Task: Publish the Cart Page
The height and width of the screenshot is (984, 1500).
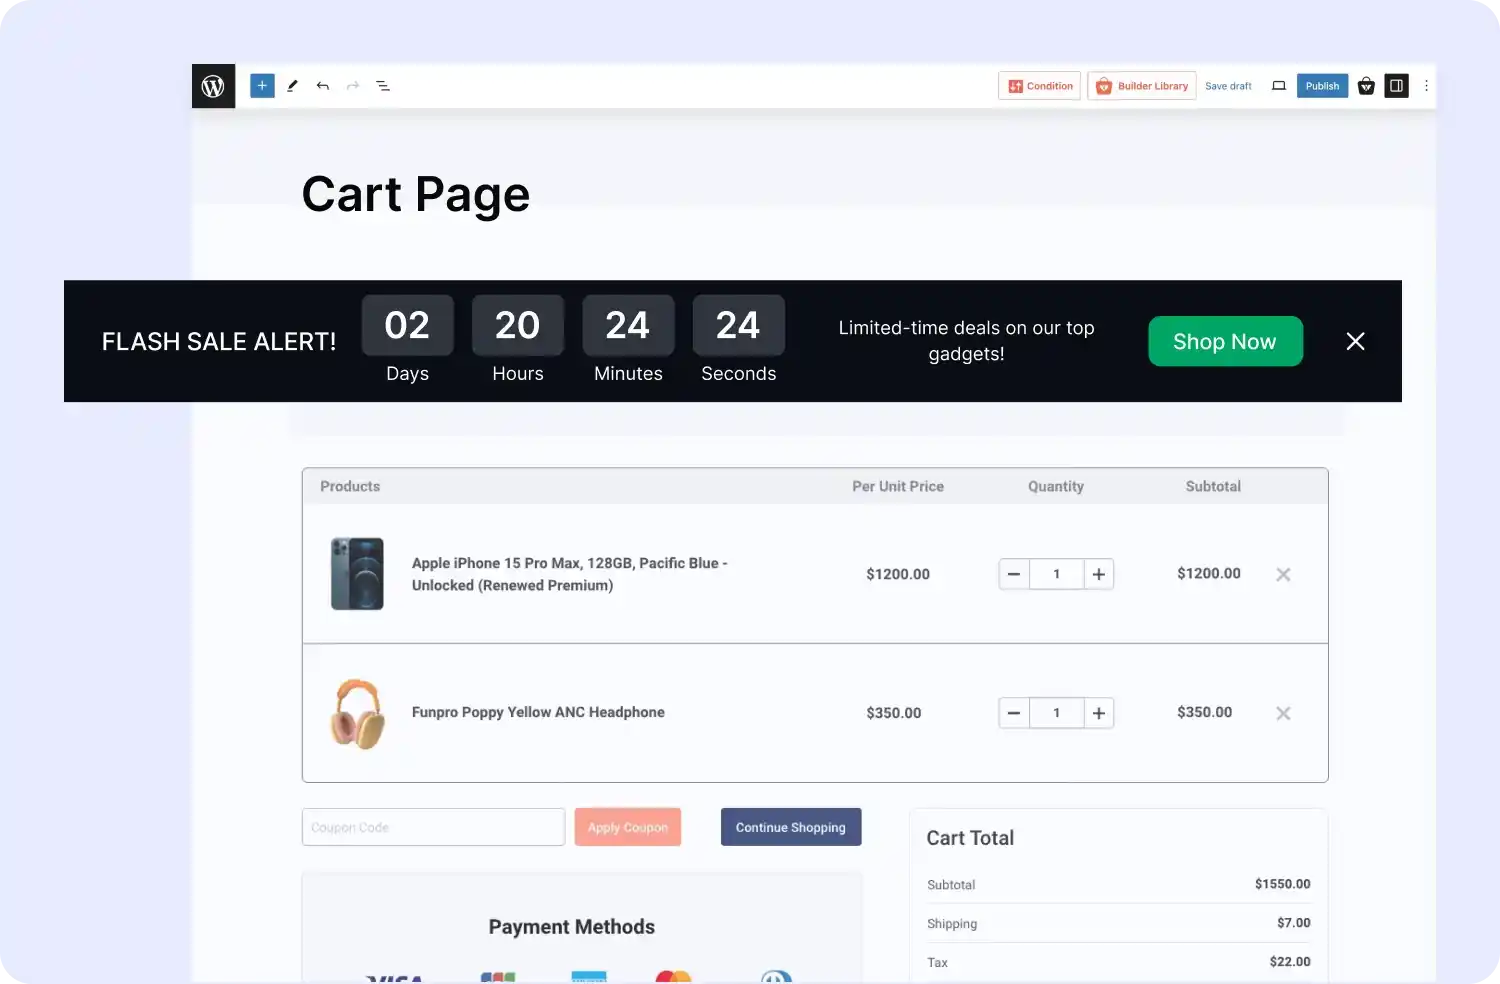Action: point(1322,85)
